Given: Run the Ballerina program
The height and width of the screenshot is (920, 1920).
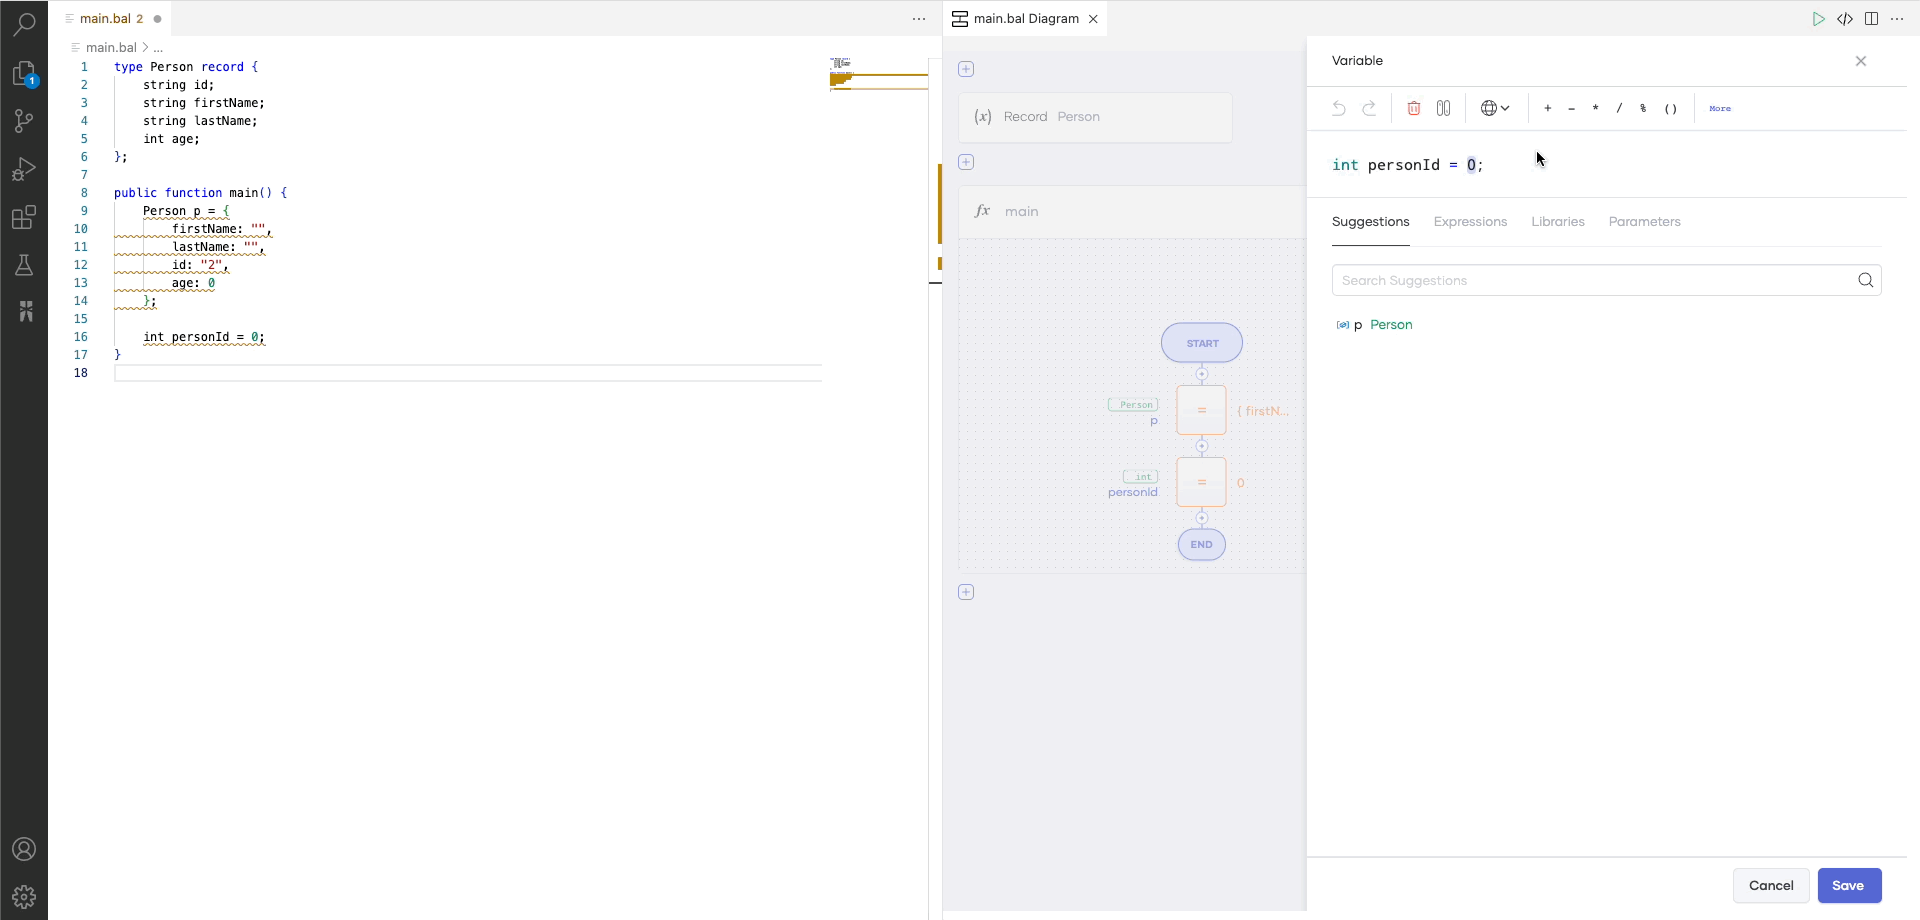Looking at the screenshot, I should [x=1820, y=19].
